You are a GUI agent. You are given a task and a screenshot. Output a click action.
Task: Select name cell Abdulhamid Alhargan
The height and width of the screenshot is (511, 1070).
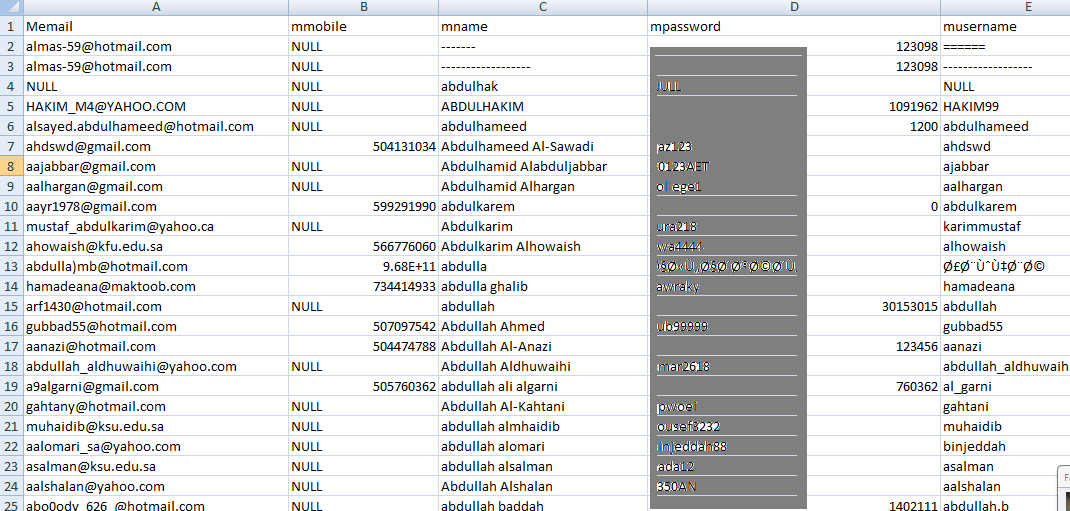[x=543, y=187]
